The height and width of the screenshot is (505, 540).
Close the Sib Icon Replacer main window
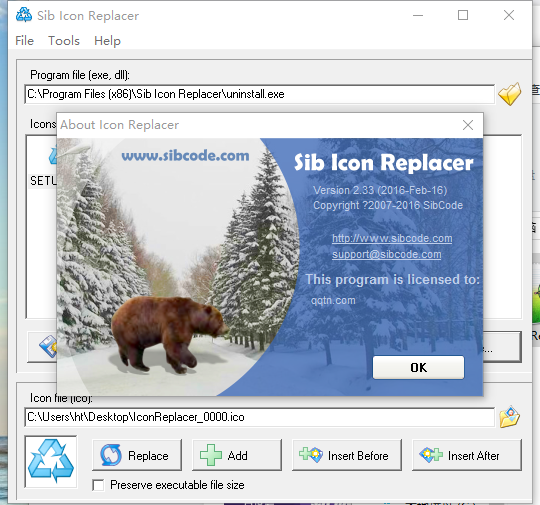coord(509,15)
